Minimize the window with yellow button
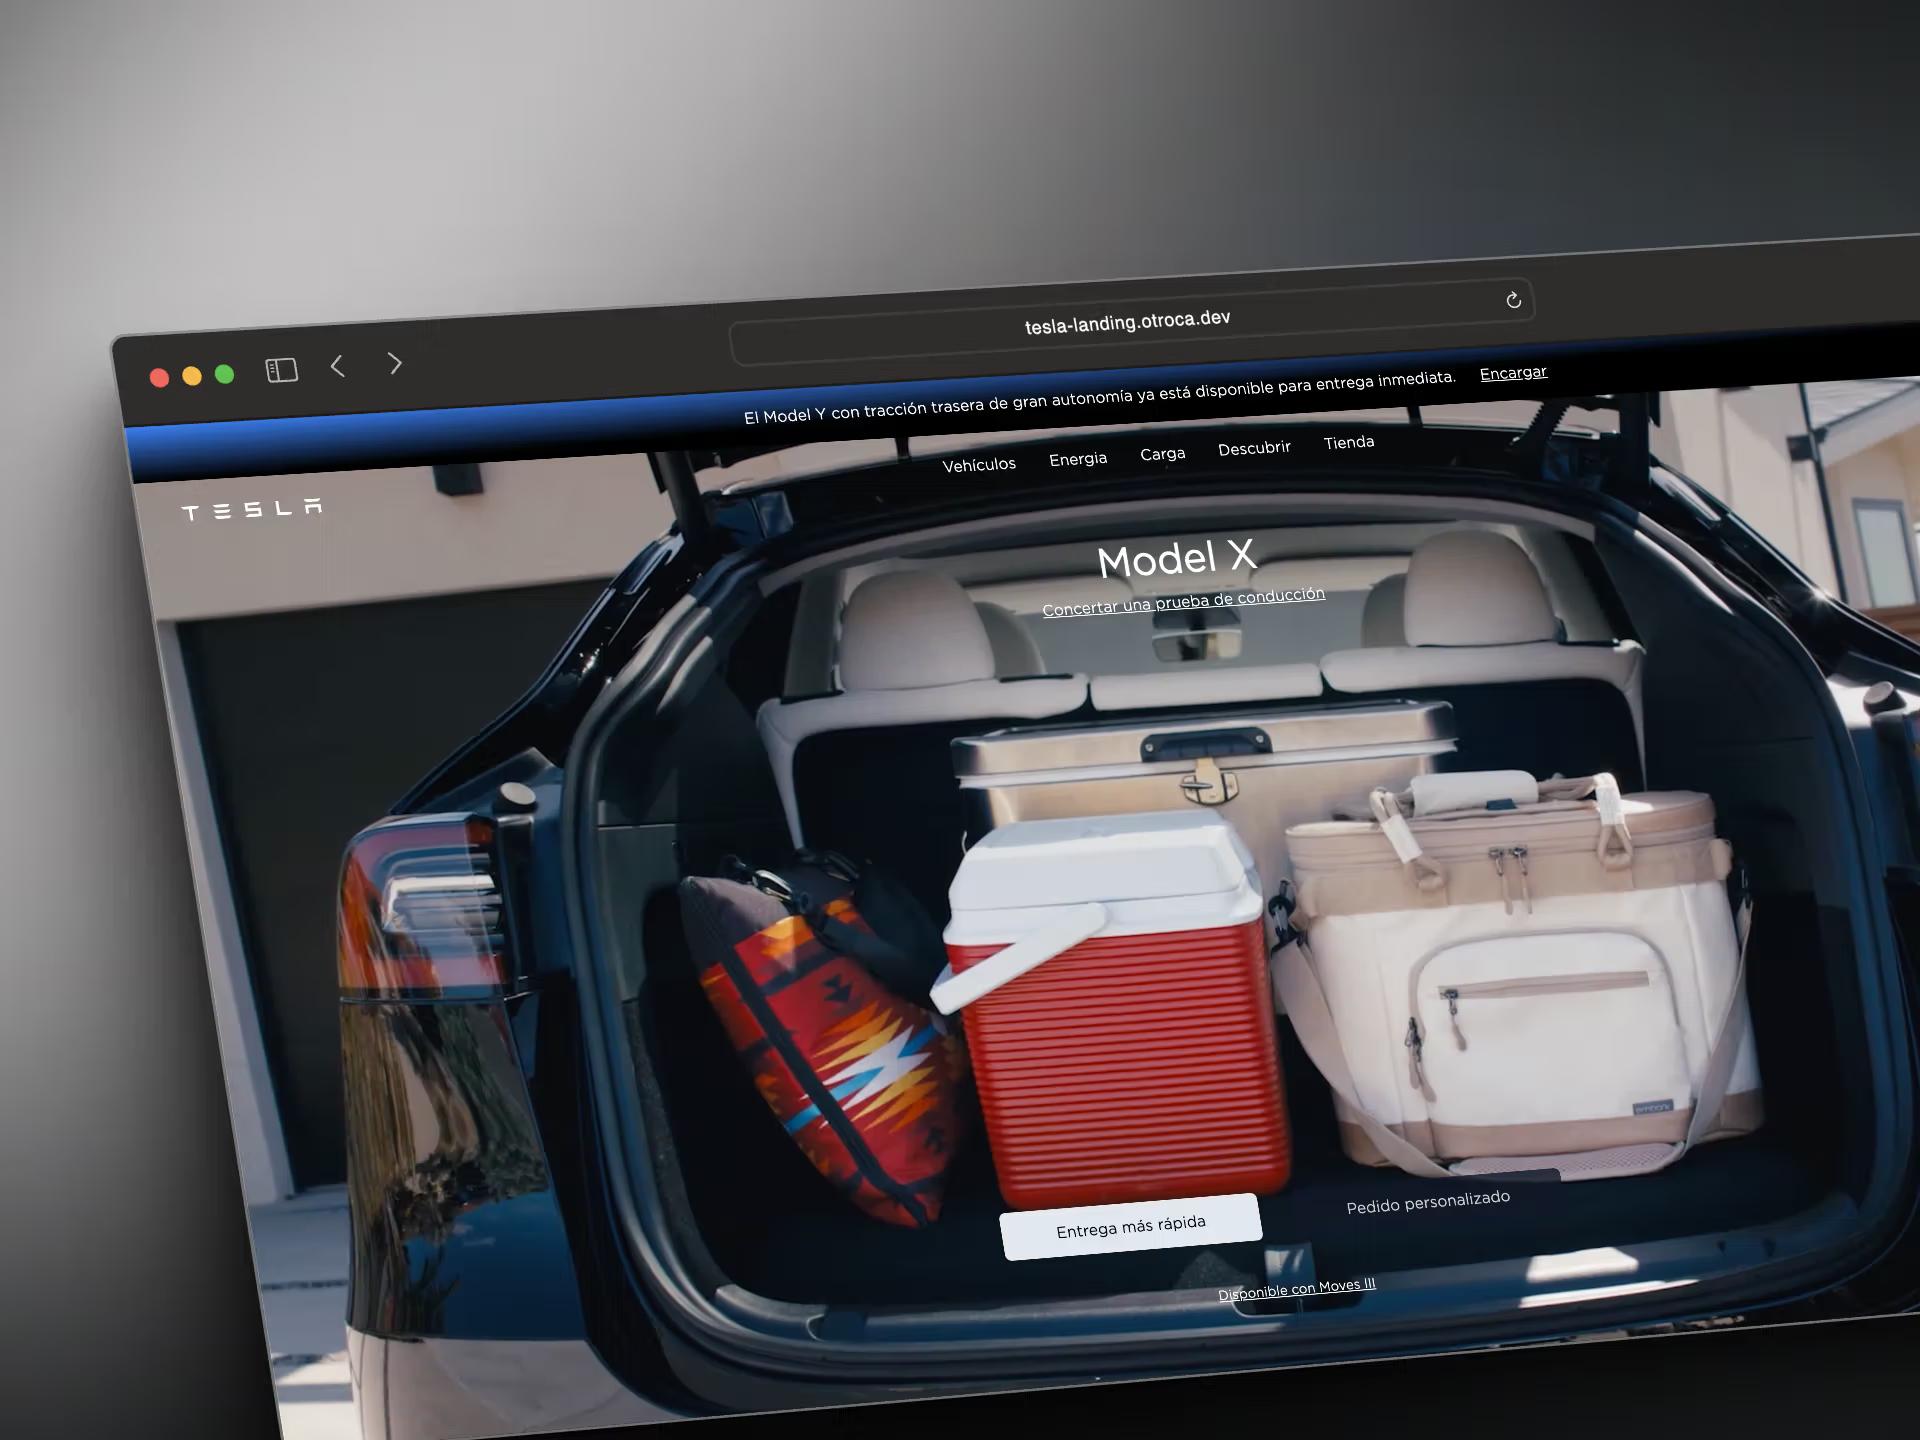This screenshot has height=1440, width=1920. 192,375
